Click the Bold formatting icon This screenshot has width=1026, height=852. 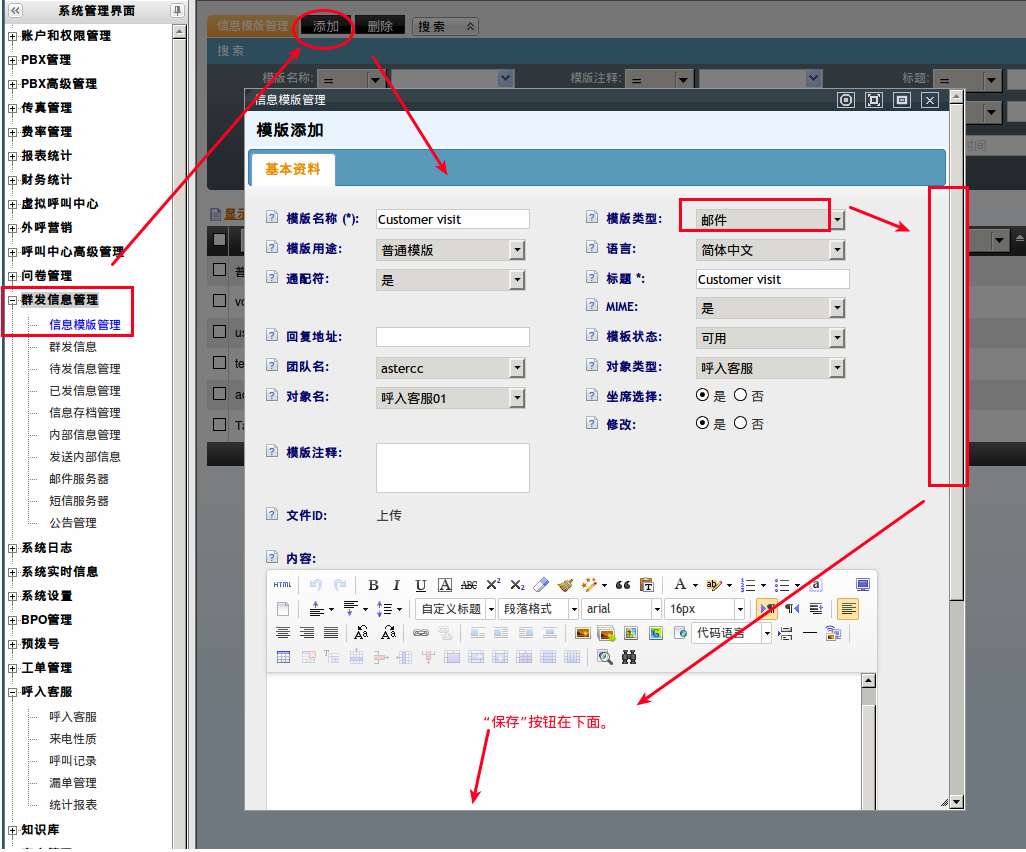(373, 585)
